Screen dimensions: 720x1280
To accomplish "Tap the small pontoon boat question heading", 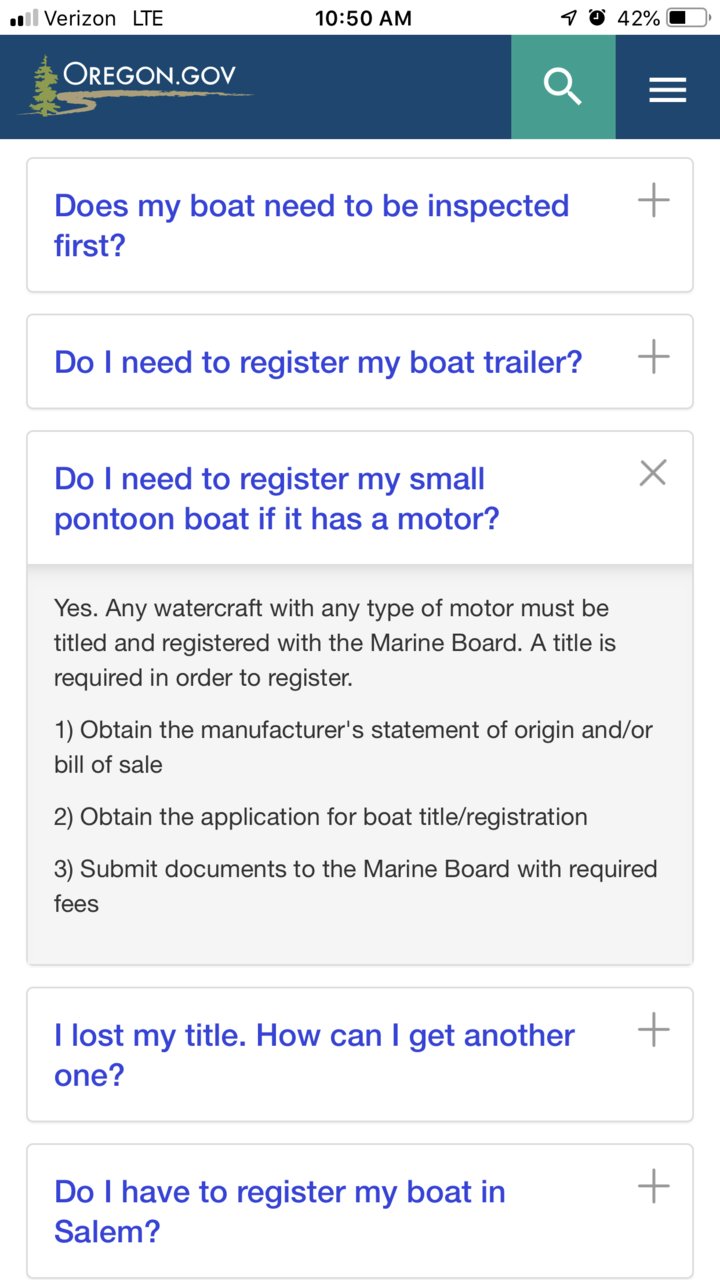I will [x=276, y=499].
